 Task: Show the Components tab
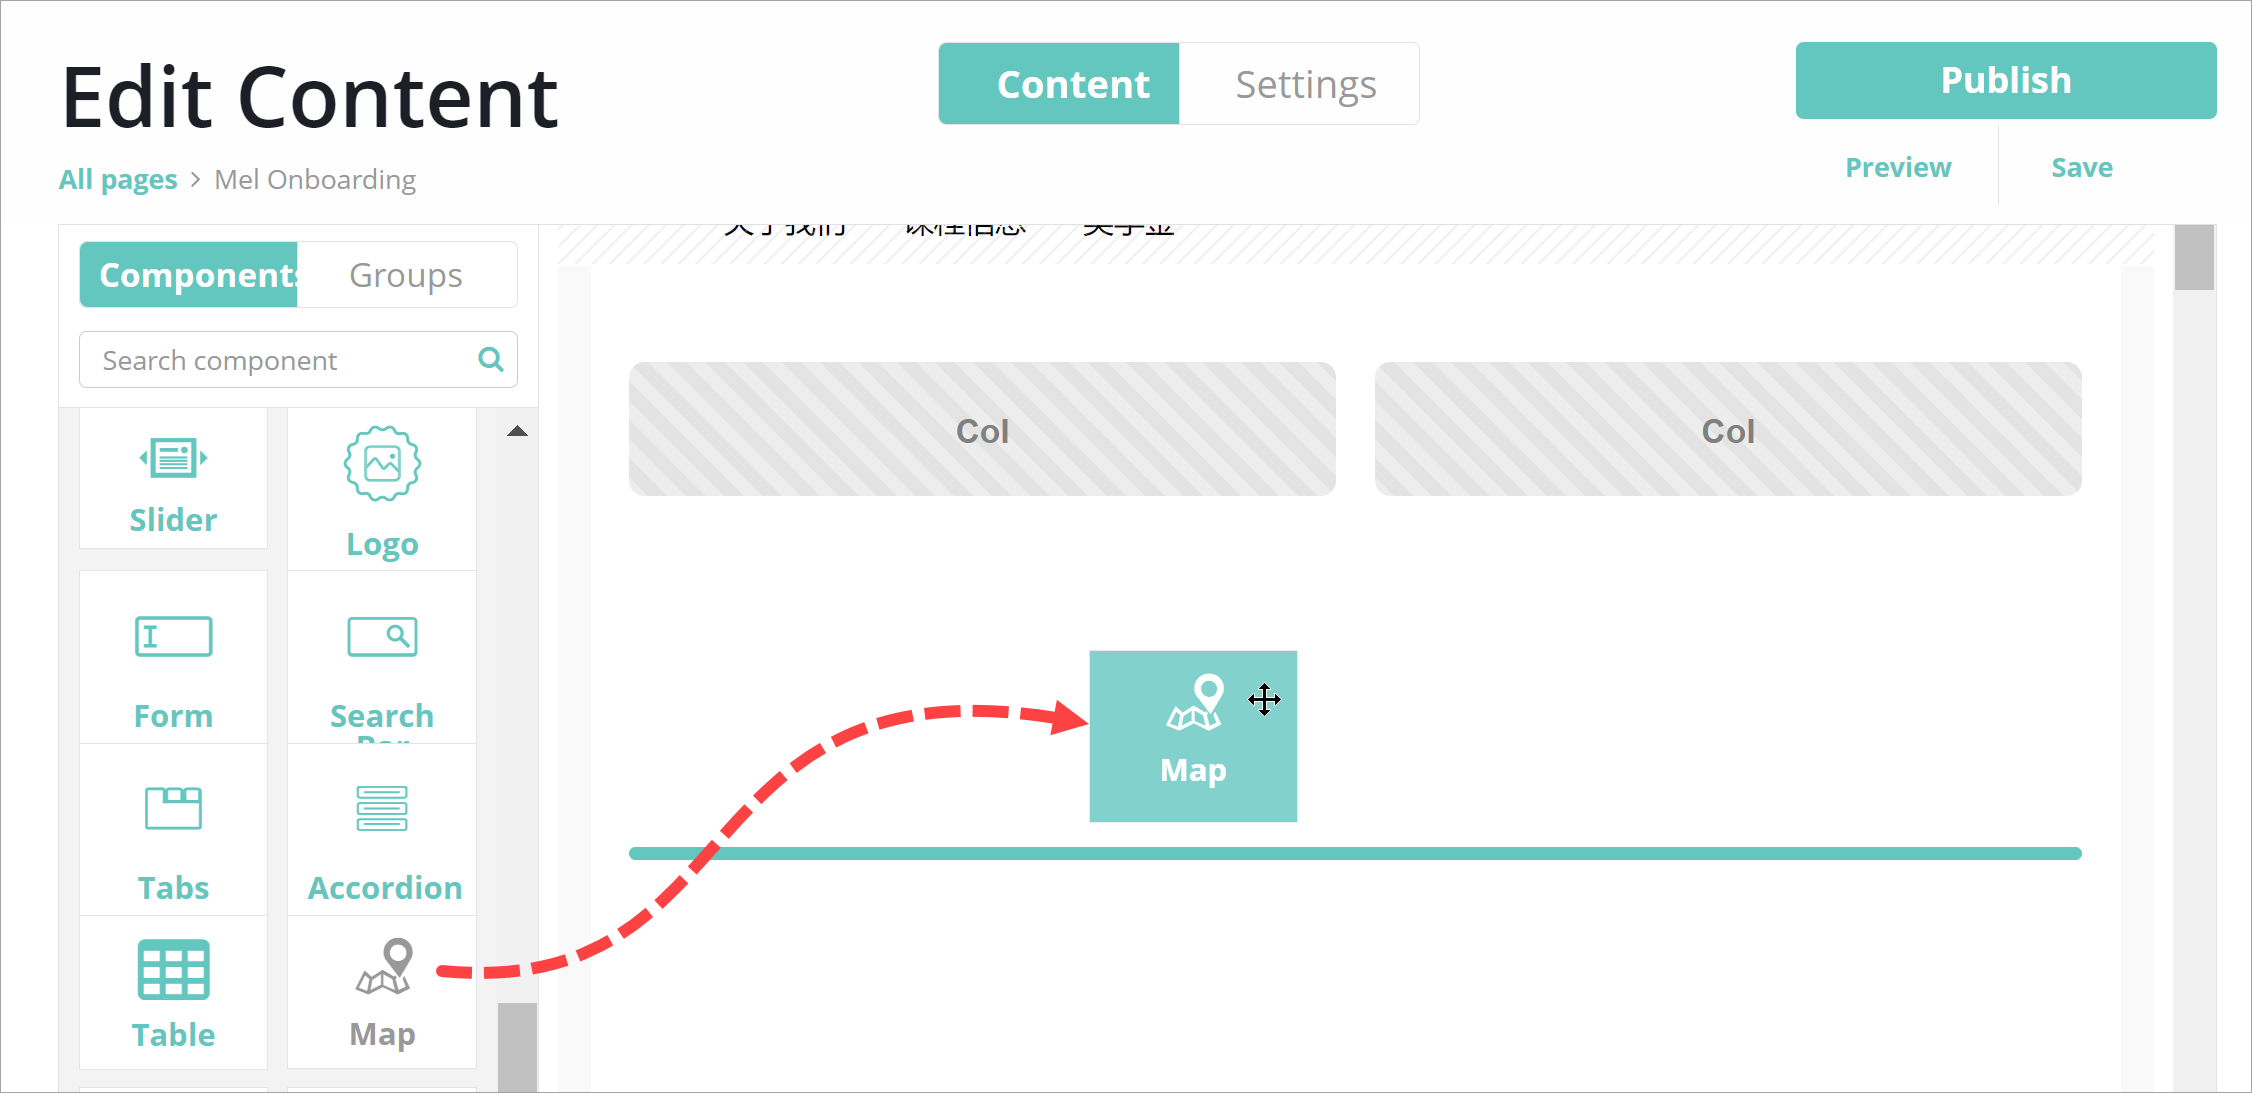click(x=189, y=275)
